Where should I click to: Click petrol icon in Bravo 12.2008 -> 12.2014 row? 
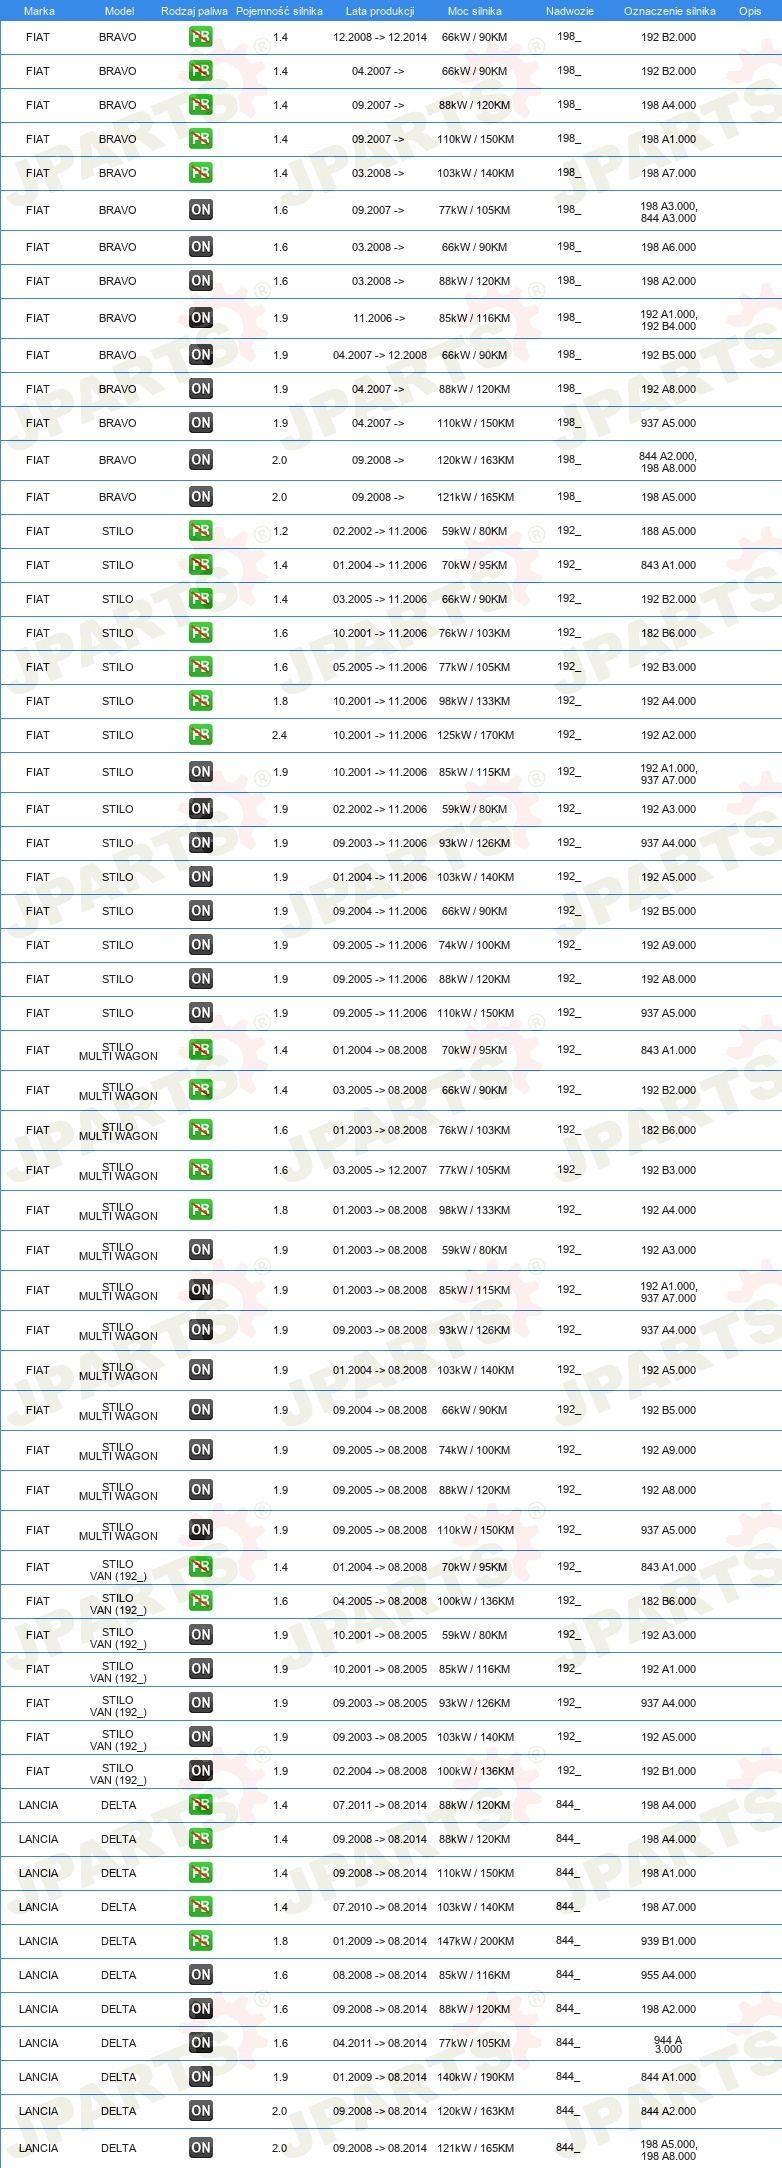click(201, 37)
